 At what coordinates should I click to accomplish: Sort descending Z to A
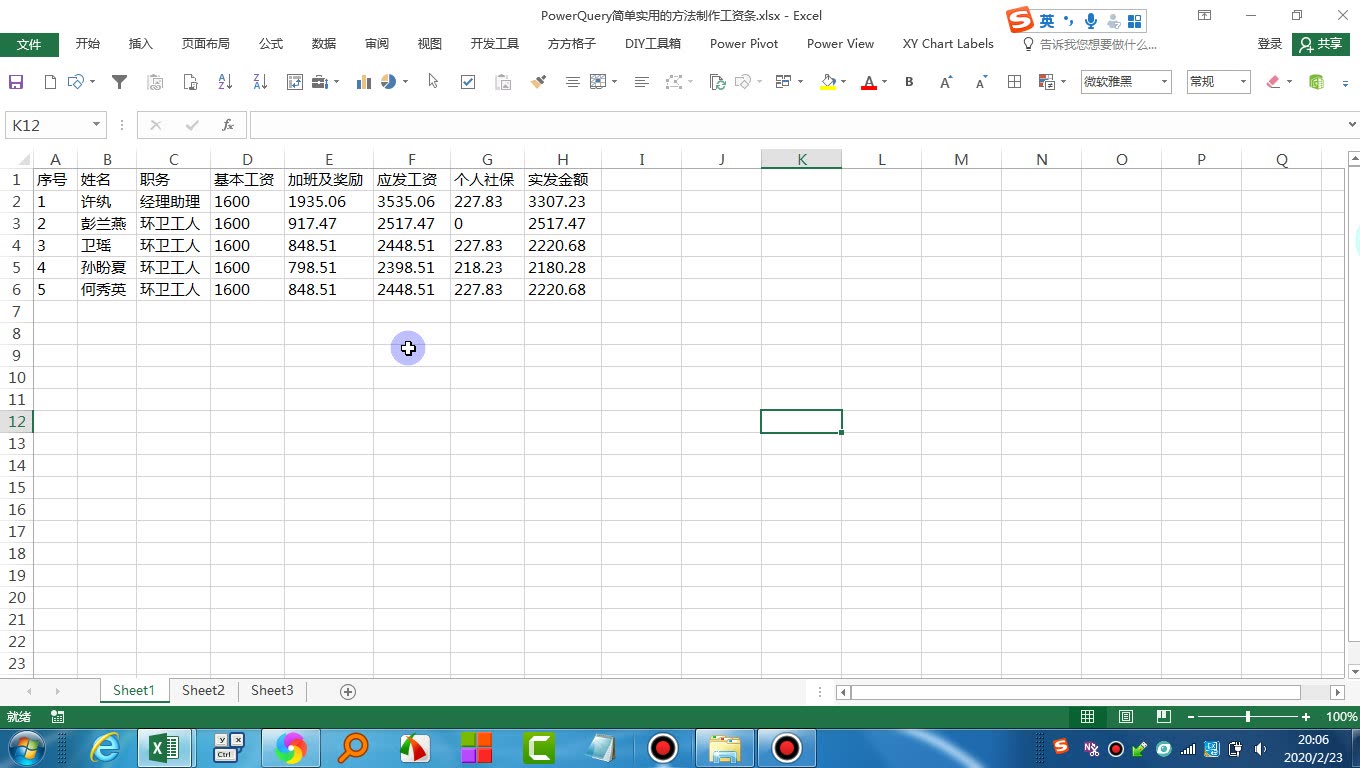click(260, 82)
